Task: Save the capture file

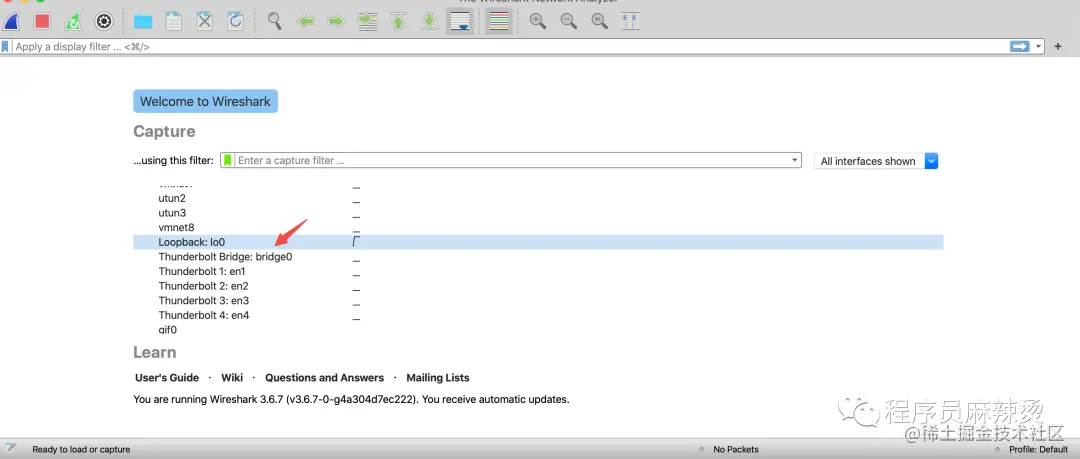Action: coord(174,21)
